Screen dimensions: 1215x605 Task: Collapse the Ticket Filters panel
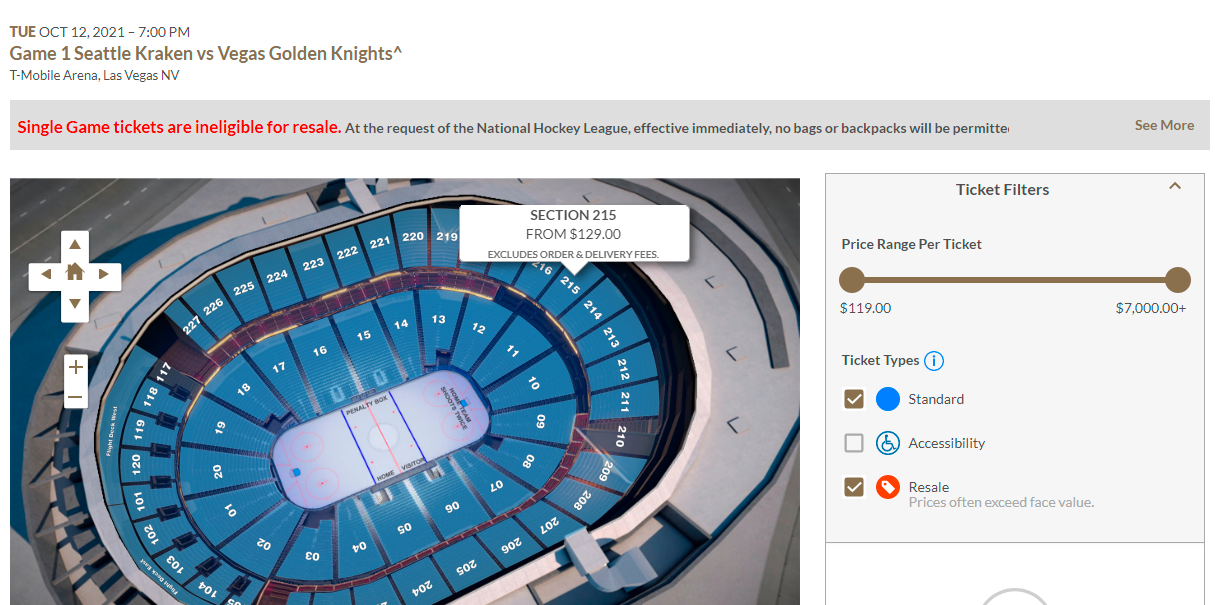click(x=1175, y=186)
